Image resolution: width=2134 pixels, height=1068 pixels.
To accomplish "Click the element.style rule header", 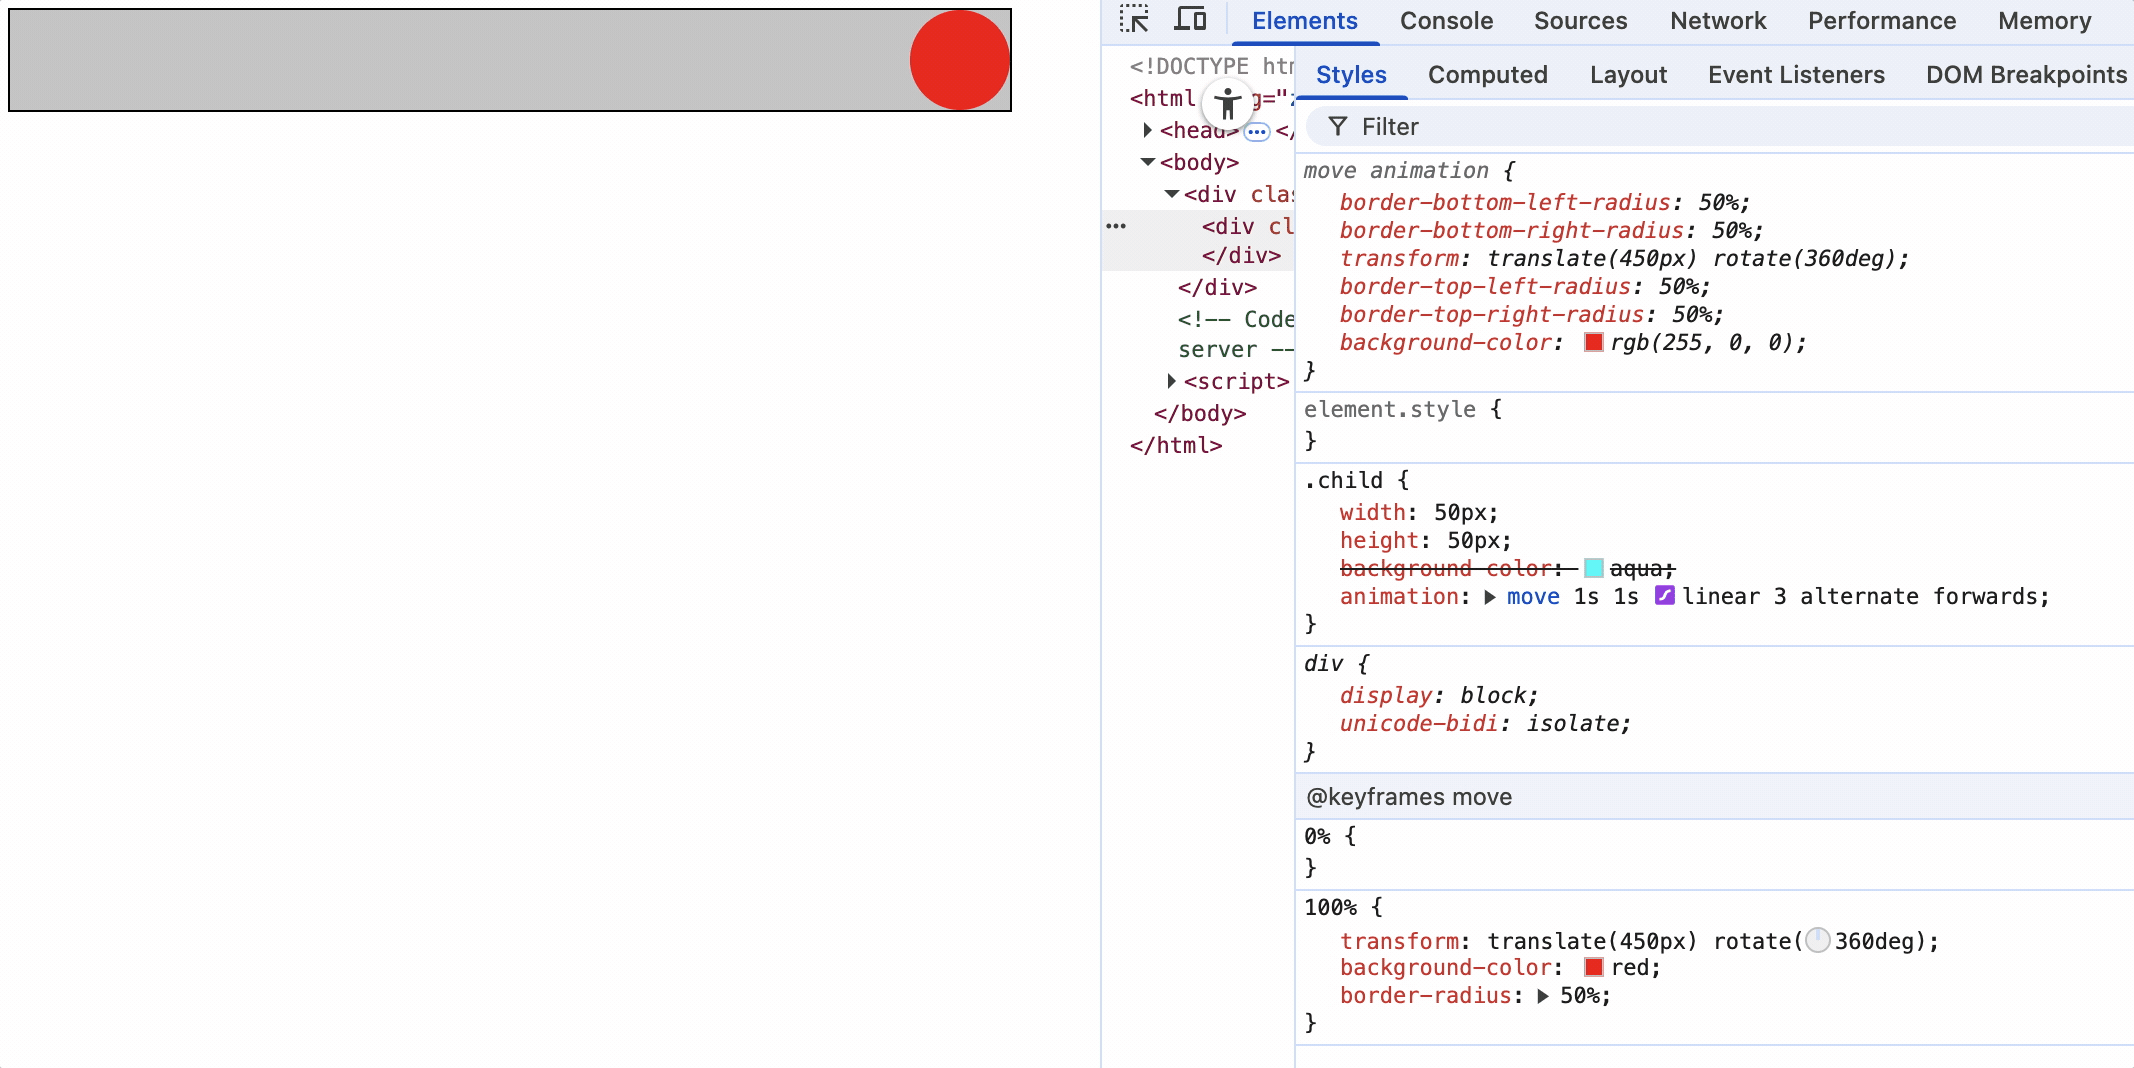I will (1390, 410).
